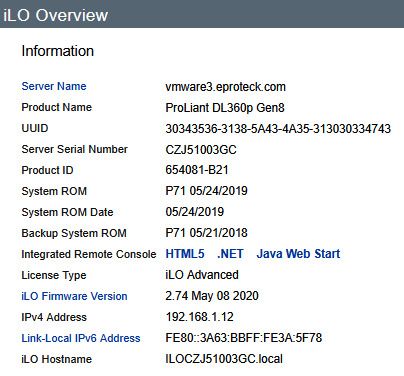Select hostname value ILOCZJ51003GC.local

tap(224, 359)
